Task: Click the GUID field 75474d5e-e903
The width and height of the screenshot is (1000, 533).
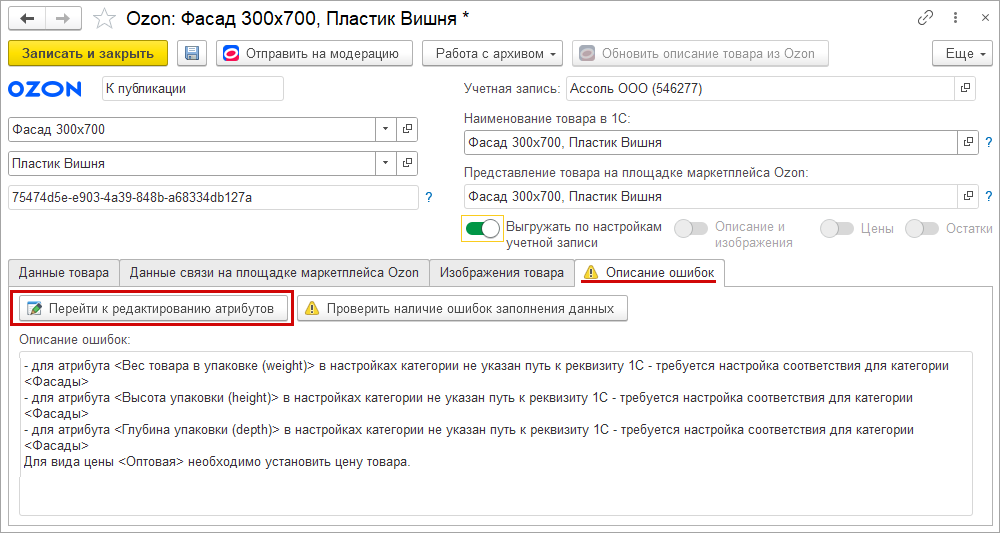Action: (x=214, y=198)
